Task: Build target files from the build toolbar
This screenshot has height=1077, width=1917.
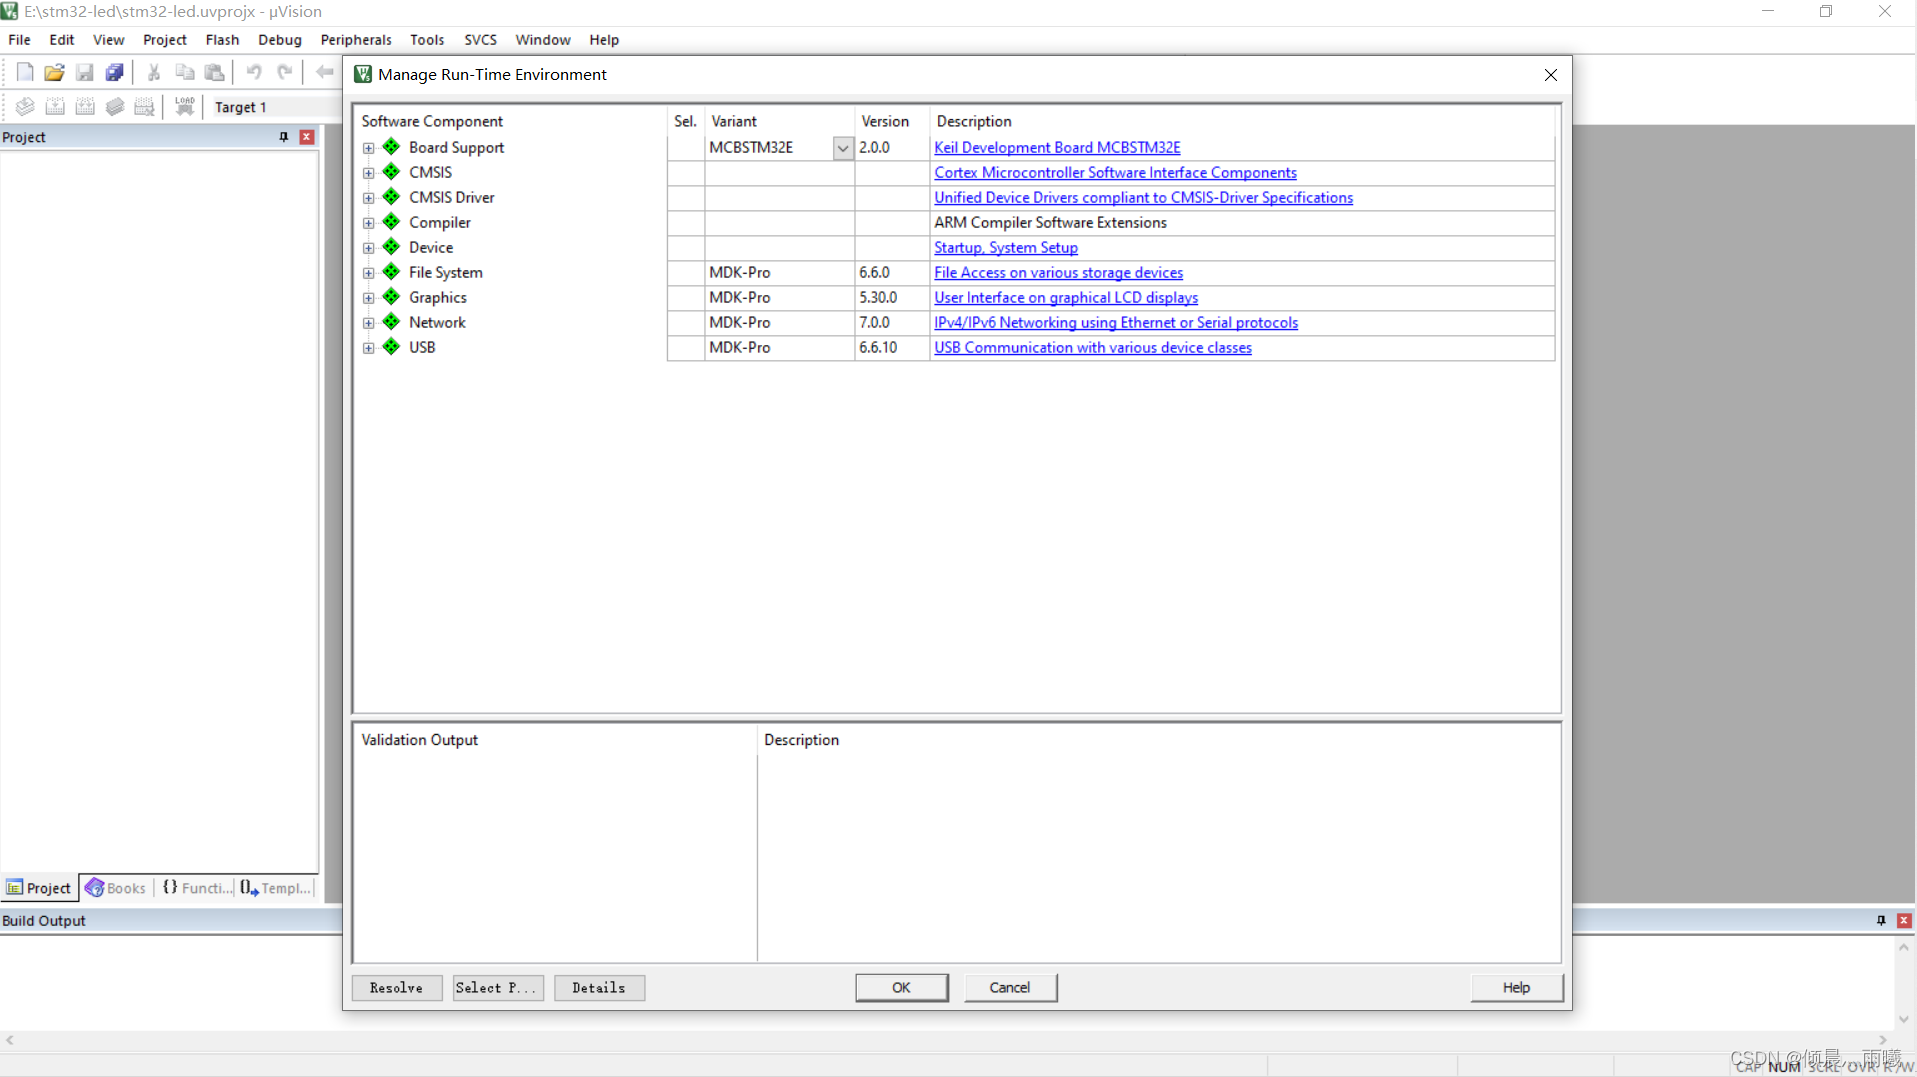Action: coord(55,107)
